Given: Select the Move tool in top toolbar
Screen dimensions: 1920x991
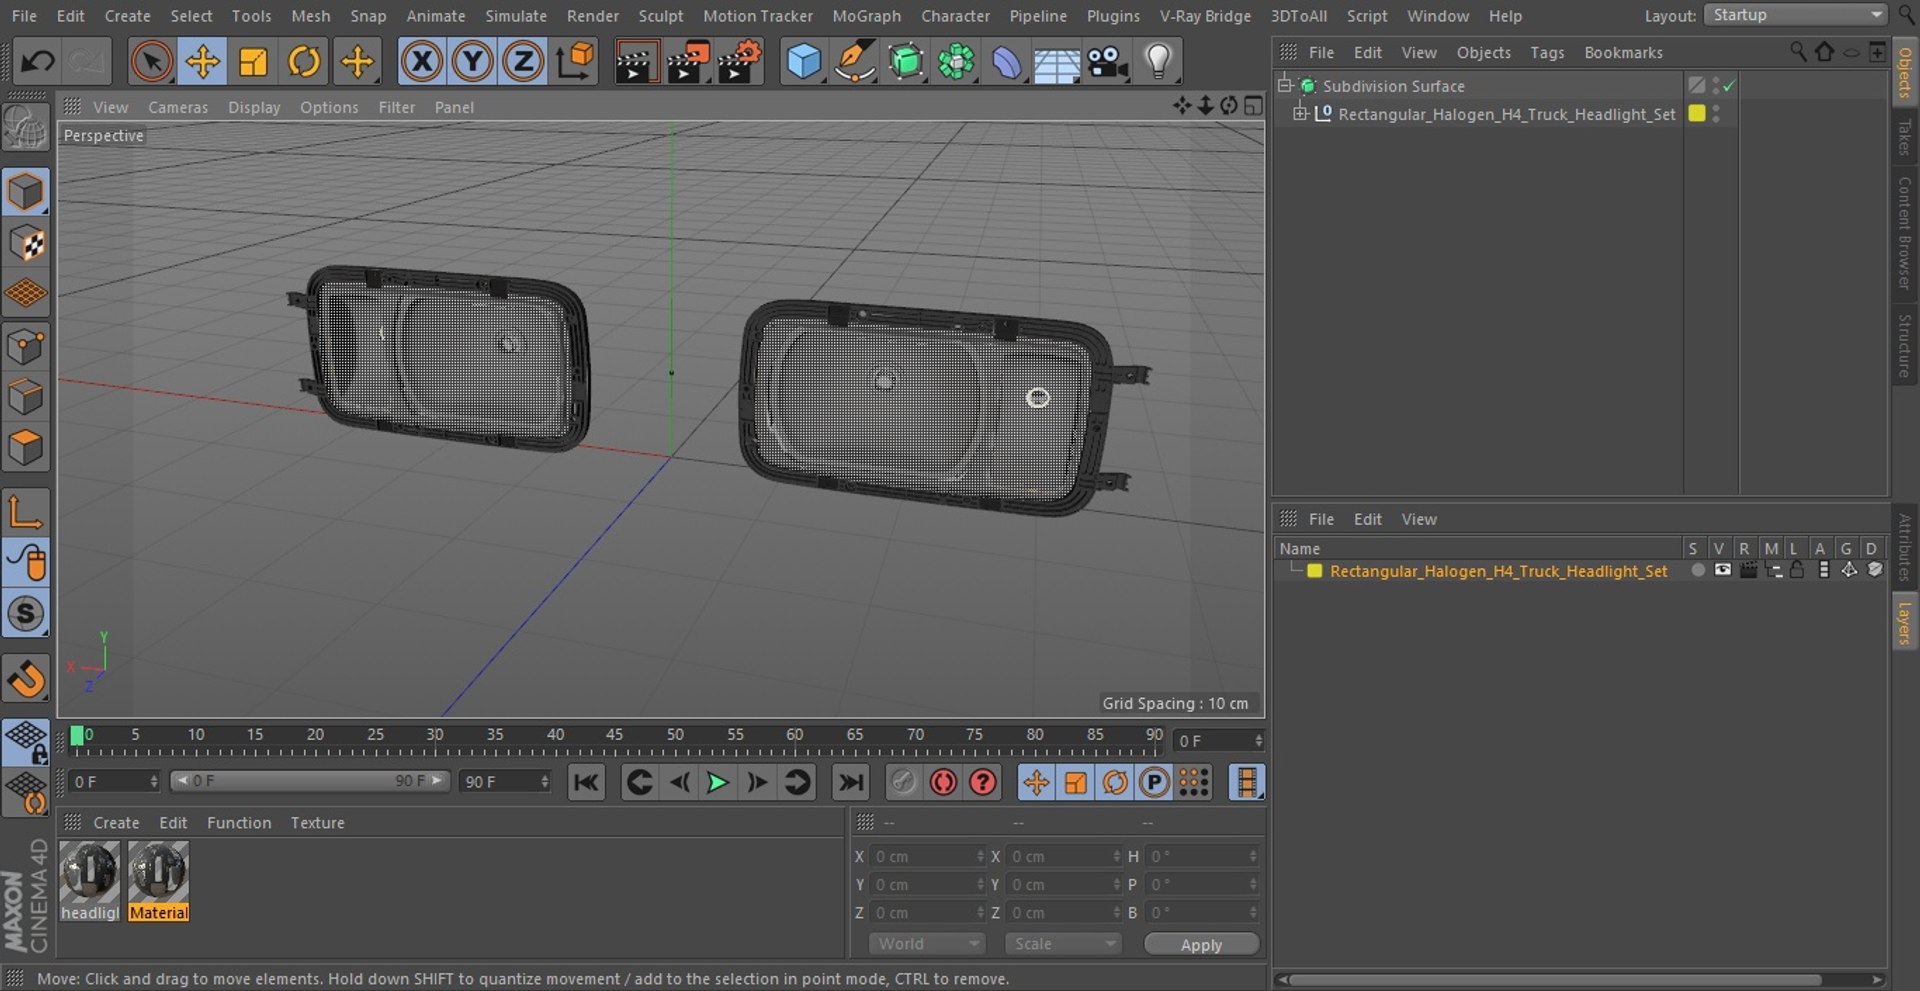Looking at the screenshot, I should (x=202, y=62).
